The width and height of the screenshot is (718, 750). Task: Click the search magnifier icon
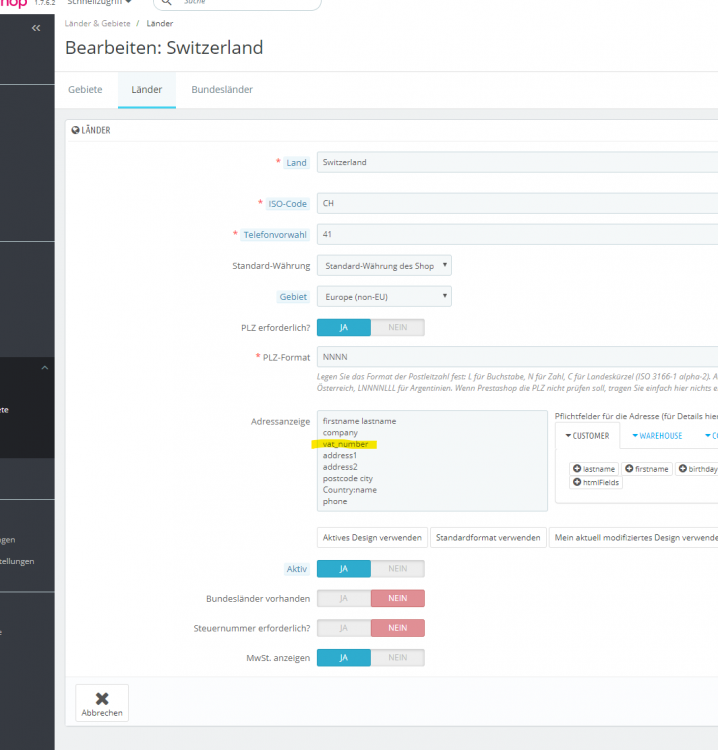click(167, 3)
